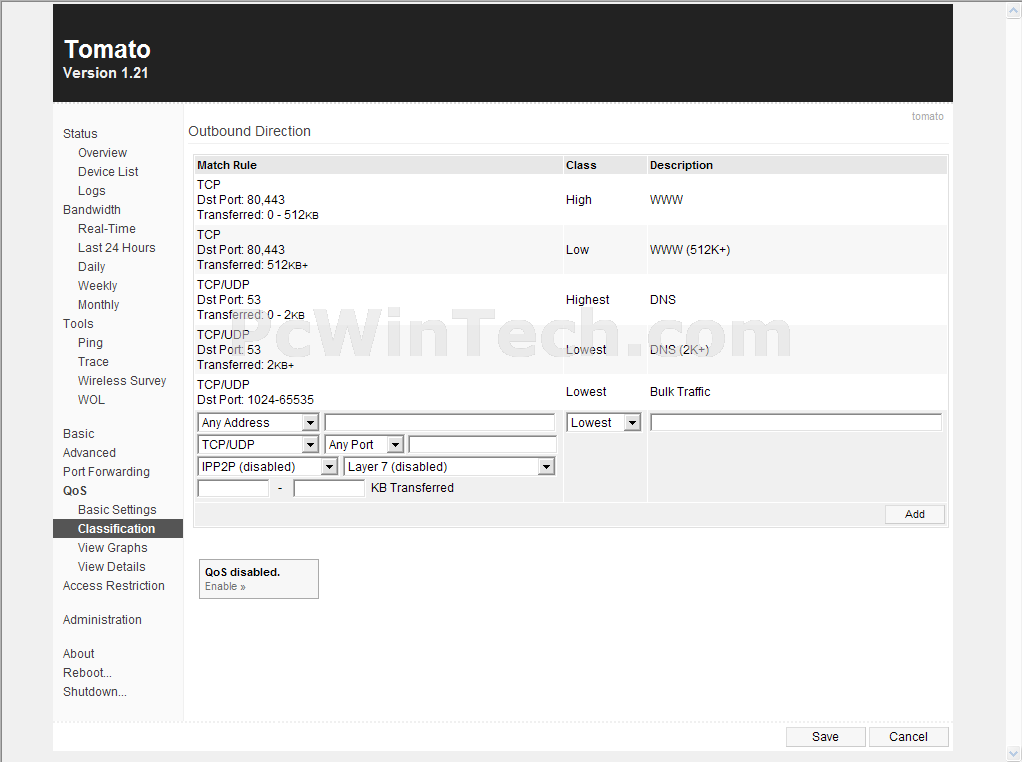Open Access Restriction

click(113, 586)
